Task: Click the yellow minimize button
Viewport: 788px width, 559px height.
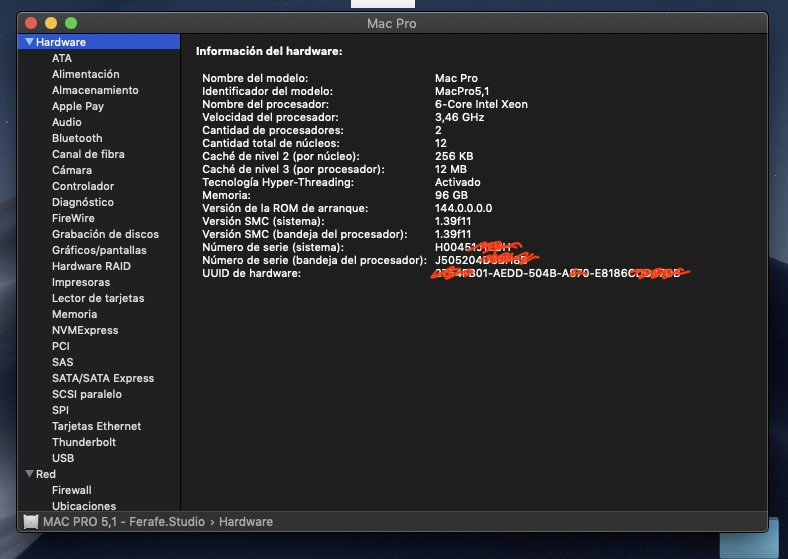Action: (x=51, y=23)
